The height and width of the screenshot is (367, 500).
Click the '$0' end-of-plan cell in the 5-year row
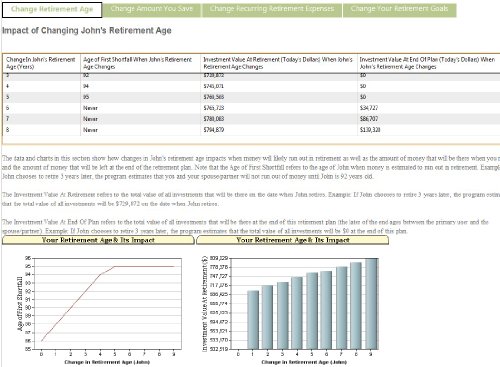point(428,97)
